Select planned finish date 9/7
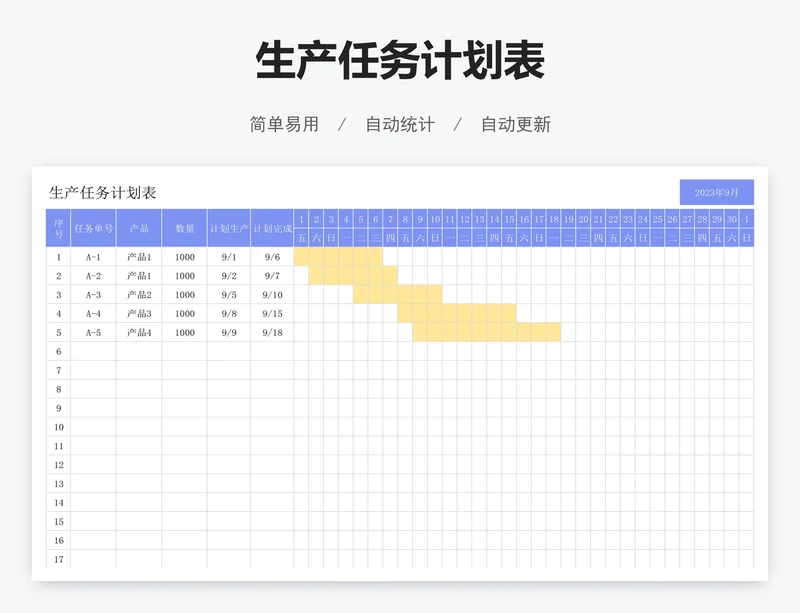This screenshot has height=613, width=800. (272, 276)
